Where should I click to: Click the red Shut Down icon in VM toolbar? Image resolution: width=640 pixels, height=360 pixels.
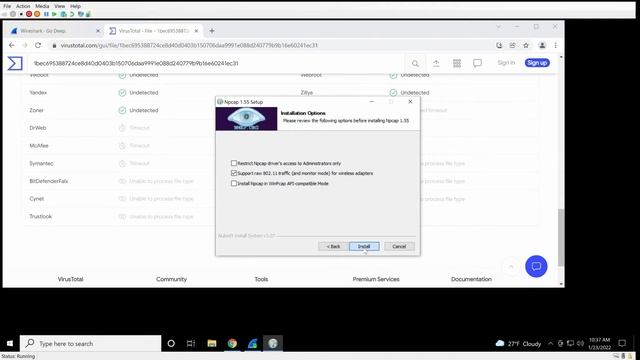29,14
